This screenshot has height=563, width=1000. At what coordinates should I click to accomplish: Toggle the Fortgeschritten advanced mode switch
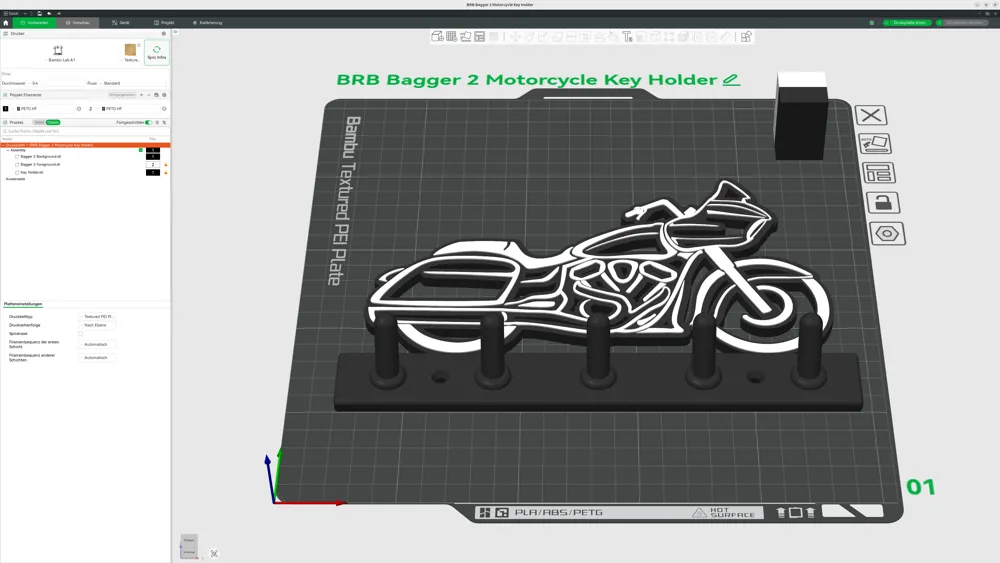point(149,122)
